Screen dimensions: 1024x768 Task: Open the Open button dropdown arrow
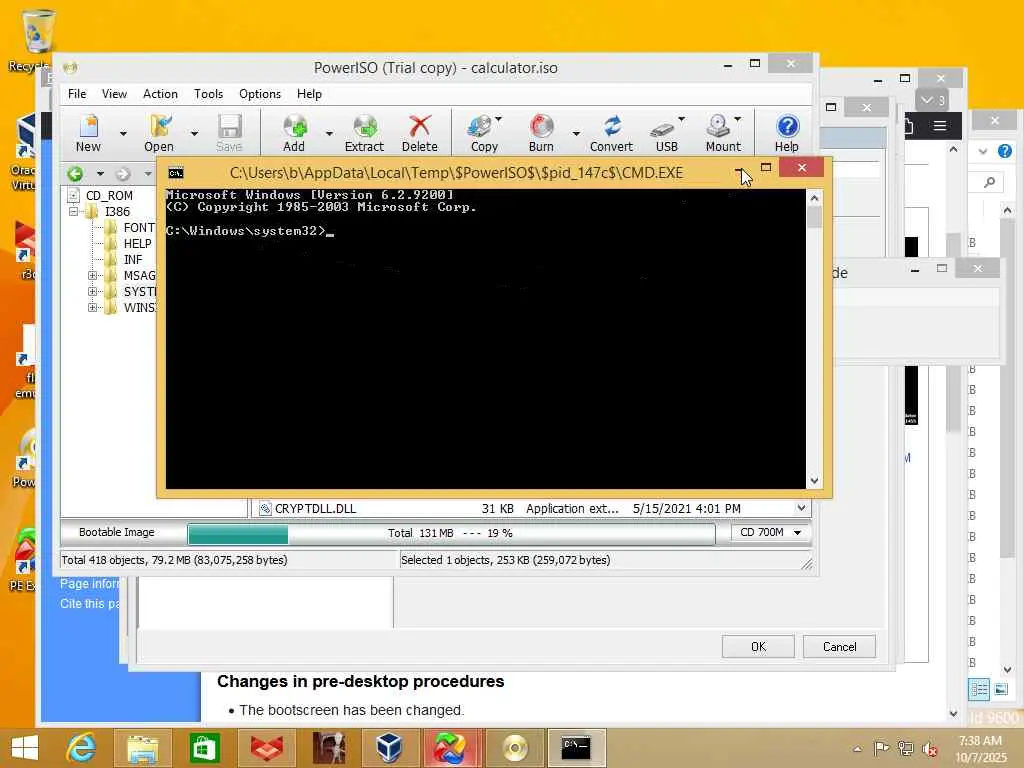(x=194, y=133)
